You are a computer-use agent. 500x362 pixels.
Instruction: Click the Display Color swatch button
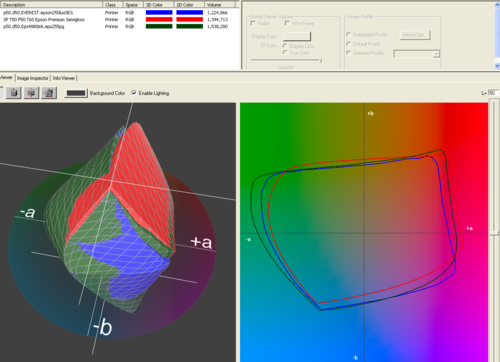pyautogui.click(x=297, y=36)
